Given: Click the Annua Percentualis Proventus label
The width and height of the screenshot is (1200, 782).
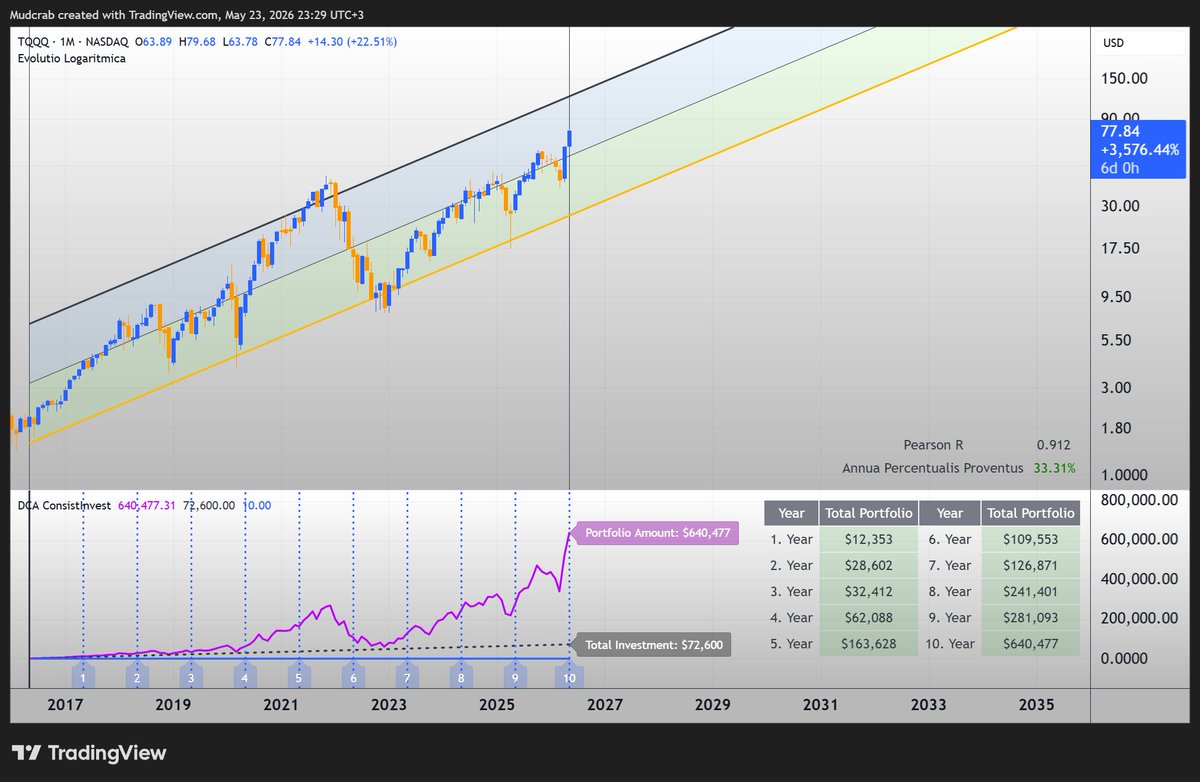Looking at the screenshot, I should coord(933,467).
